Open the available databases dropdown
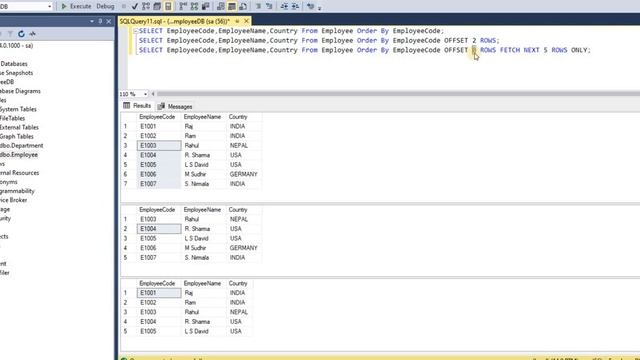Image resolution: width=640 pixels, height=360 pixels. coord(49,7)
